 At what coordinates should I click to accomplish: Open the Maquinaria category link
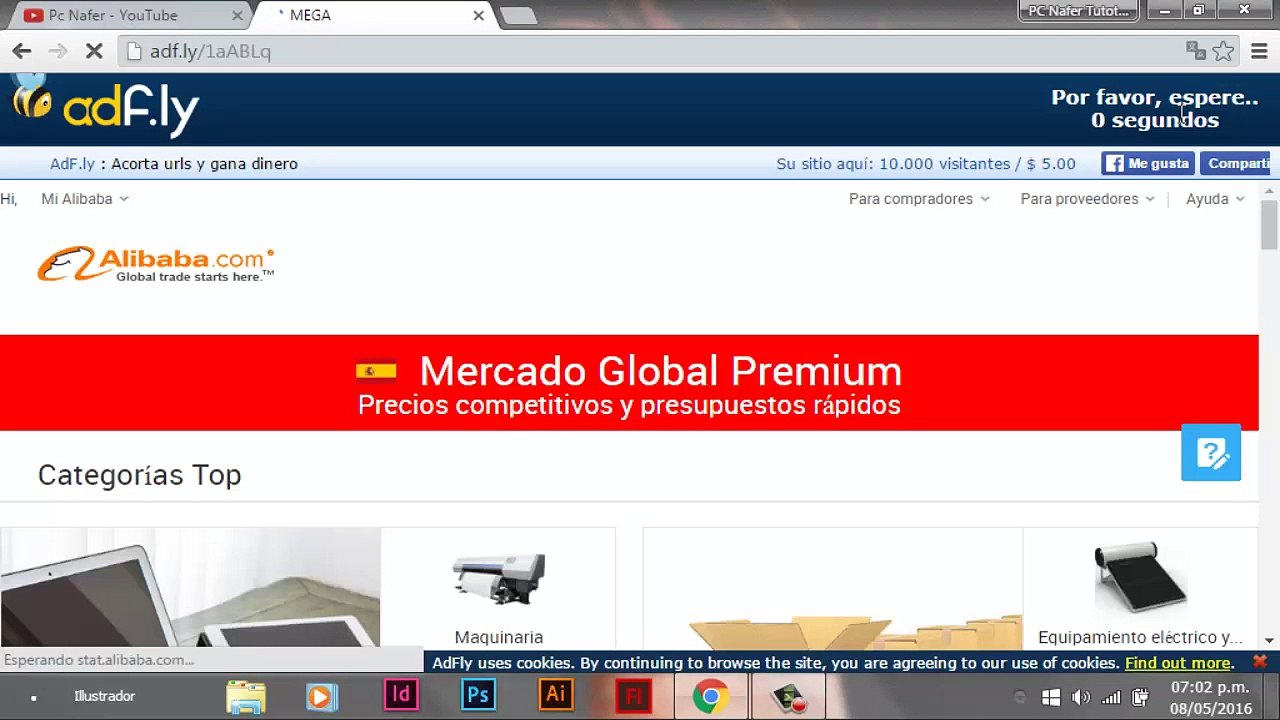tap(499, 638)
